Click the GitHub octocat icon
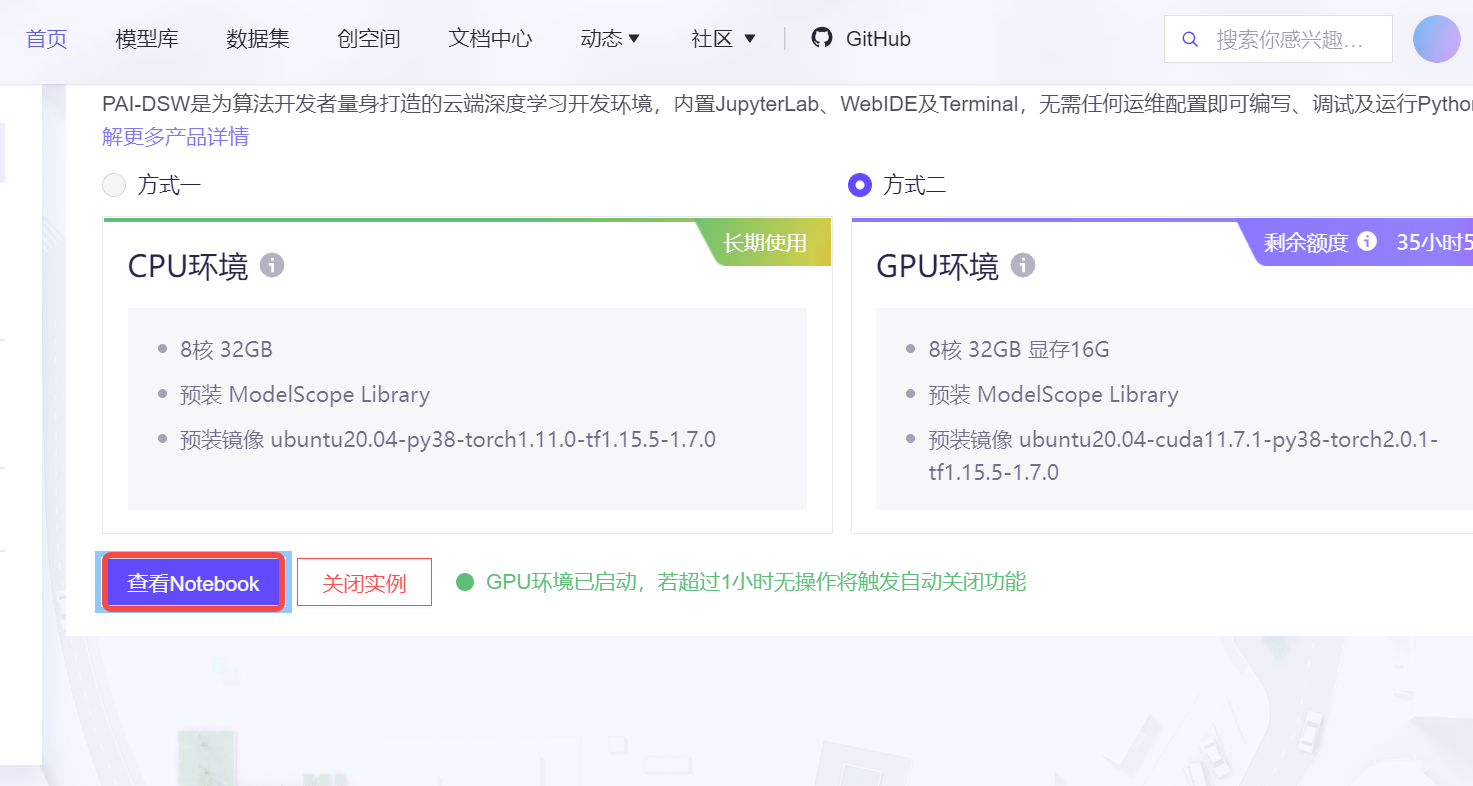Image resolution: width=1473 pixels, height=786 pixels. coord(822,38)
